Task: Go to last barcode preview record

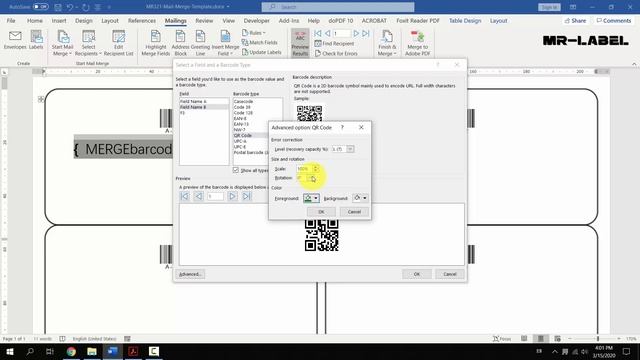Action: (x=247, y=196)
